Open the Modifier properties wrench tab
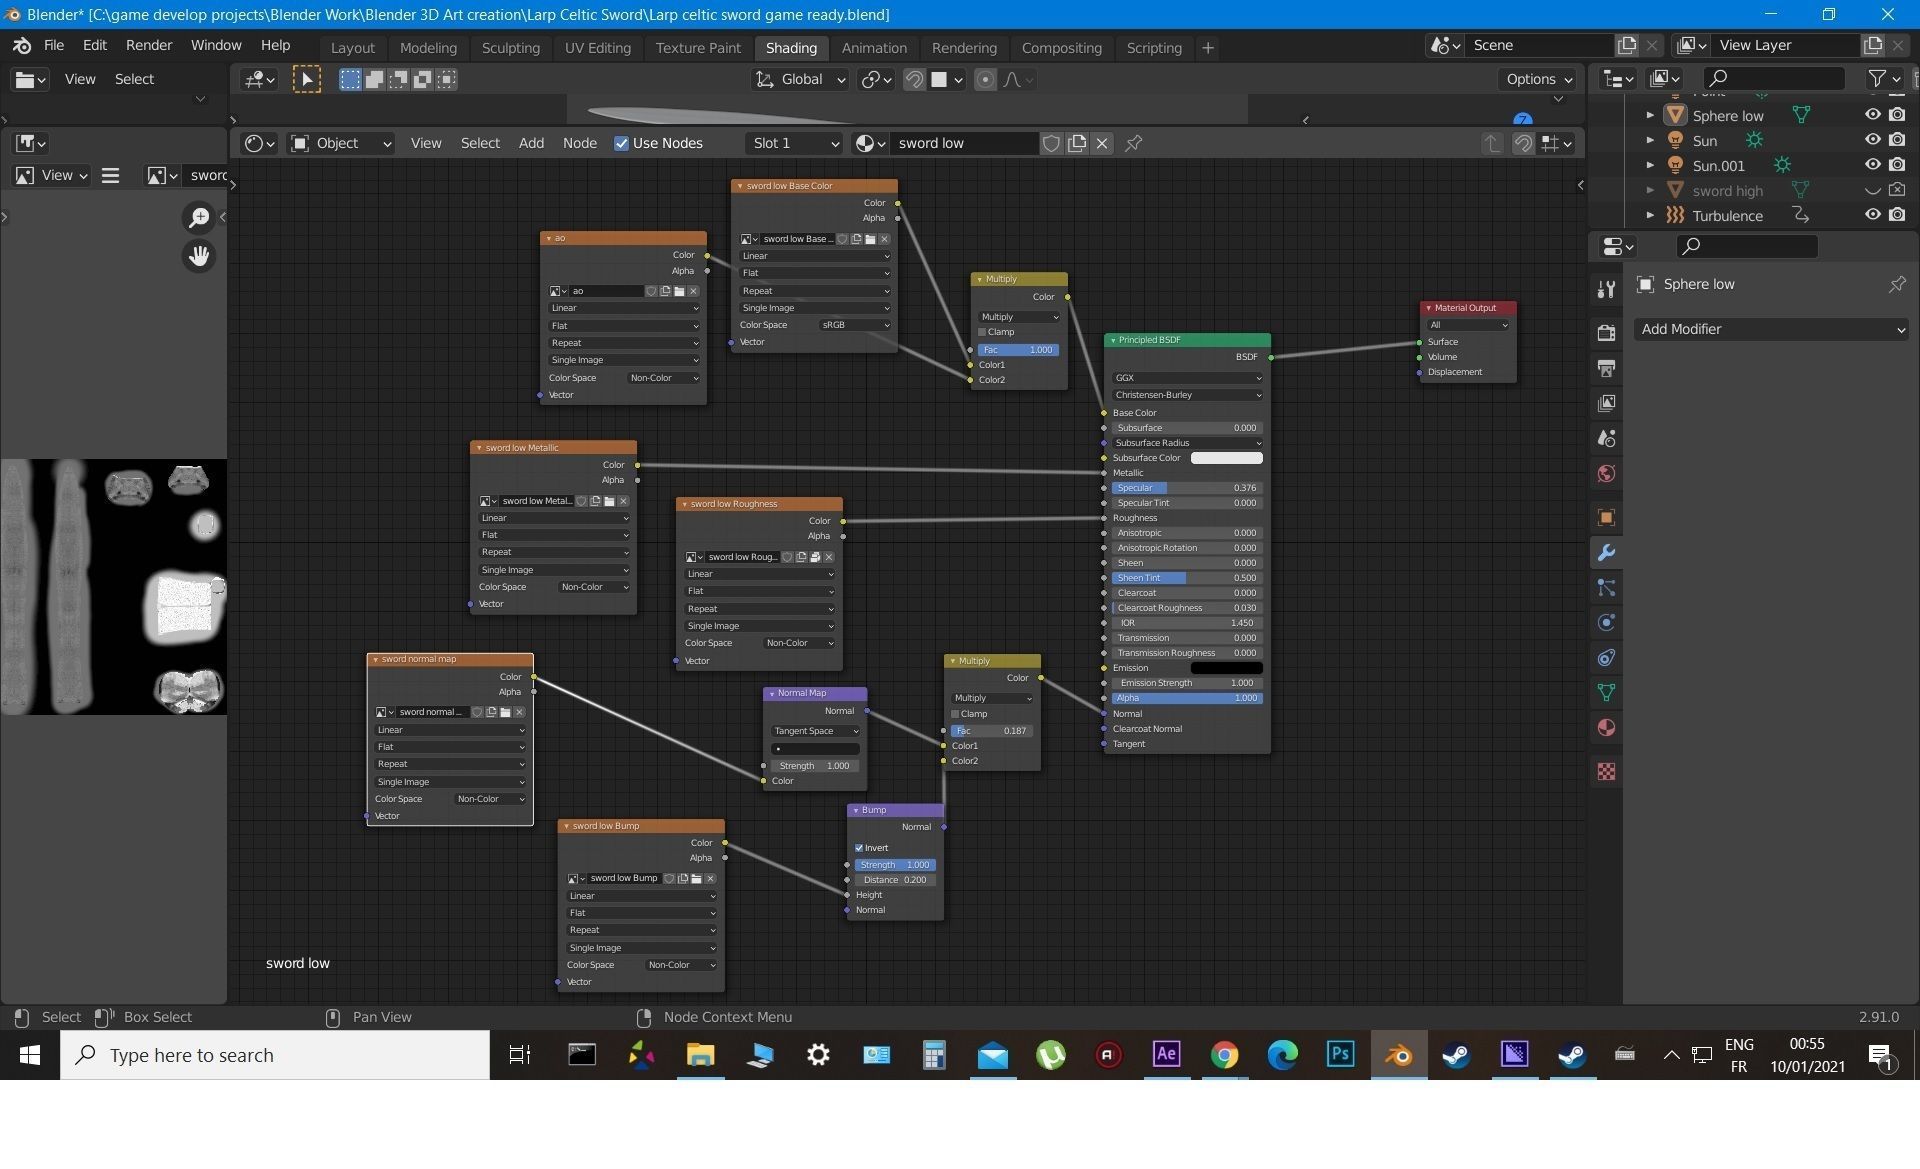 (x=1606, y=553)
